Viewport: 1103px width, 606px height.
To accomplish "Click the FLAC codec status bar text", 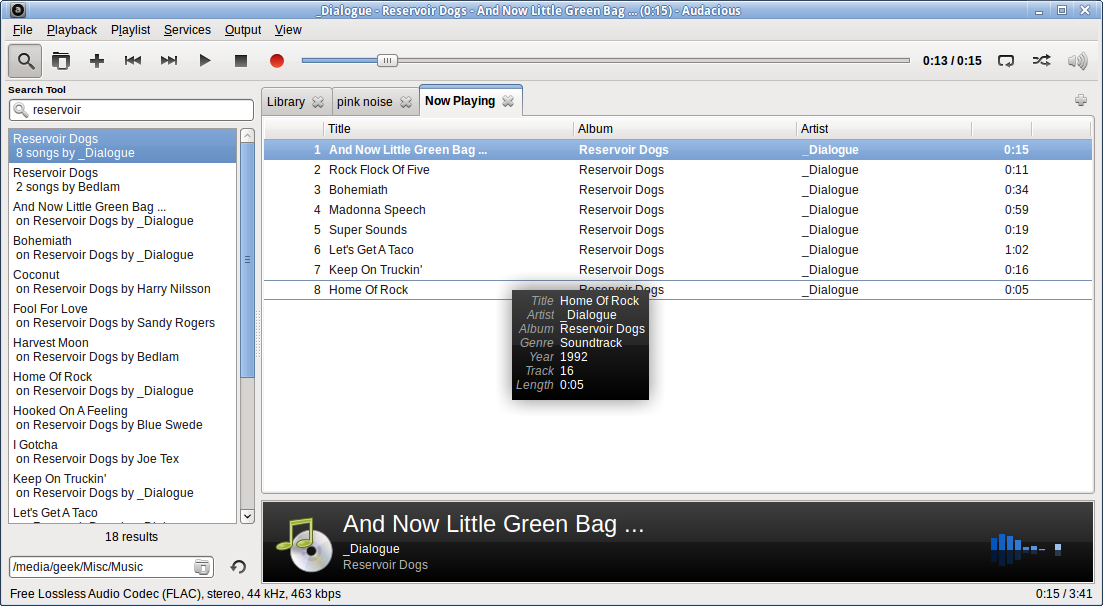I will [175, 594].
